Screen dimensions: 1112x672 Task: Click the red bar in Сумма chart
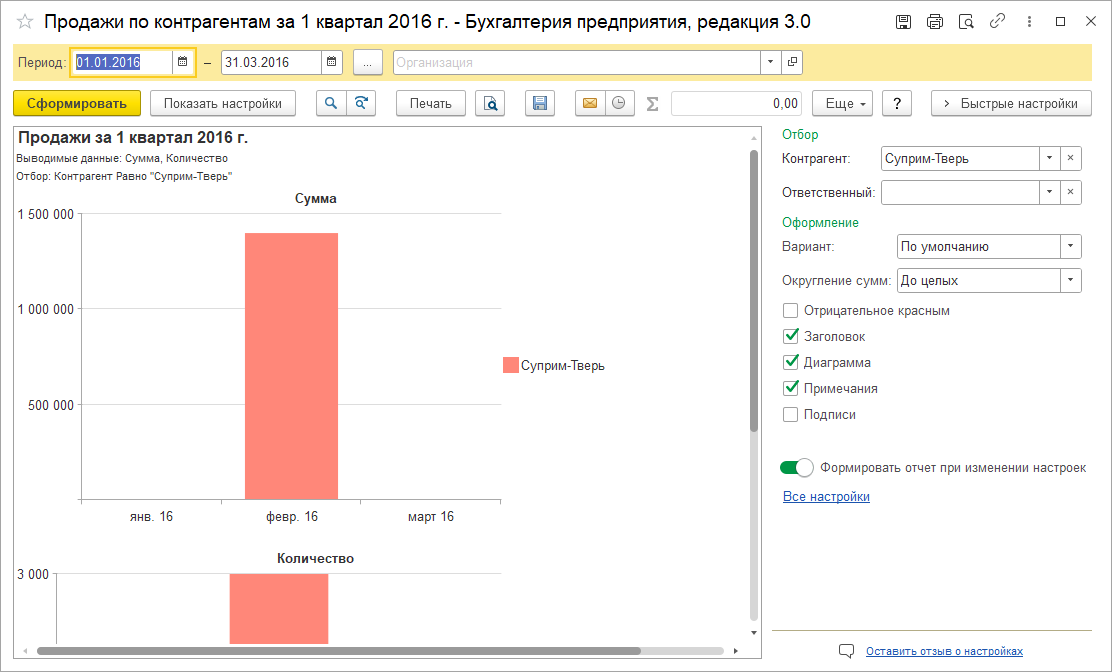291,366
